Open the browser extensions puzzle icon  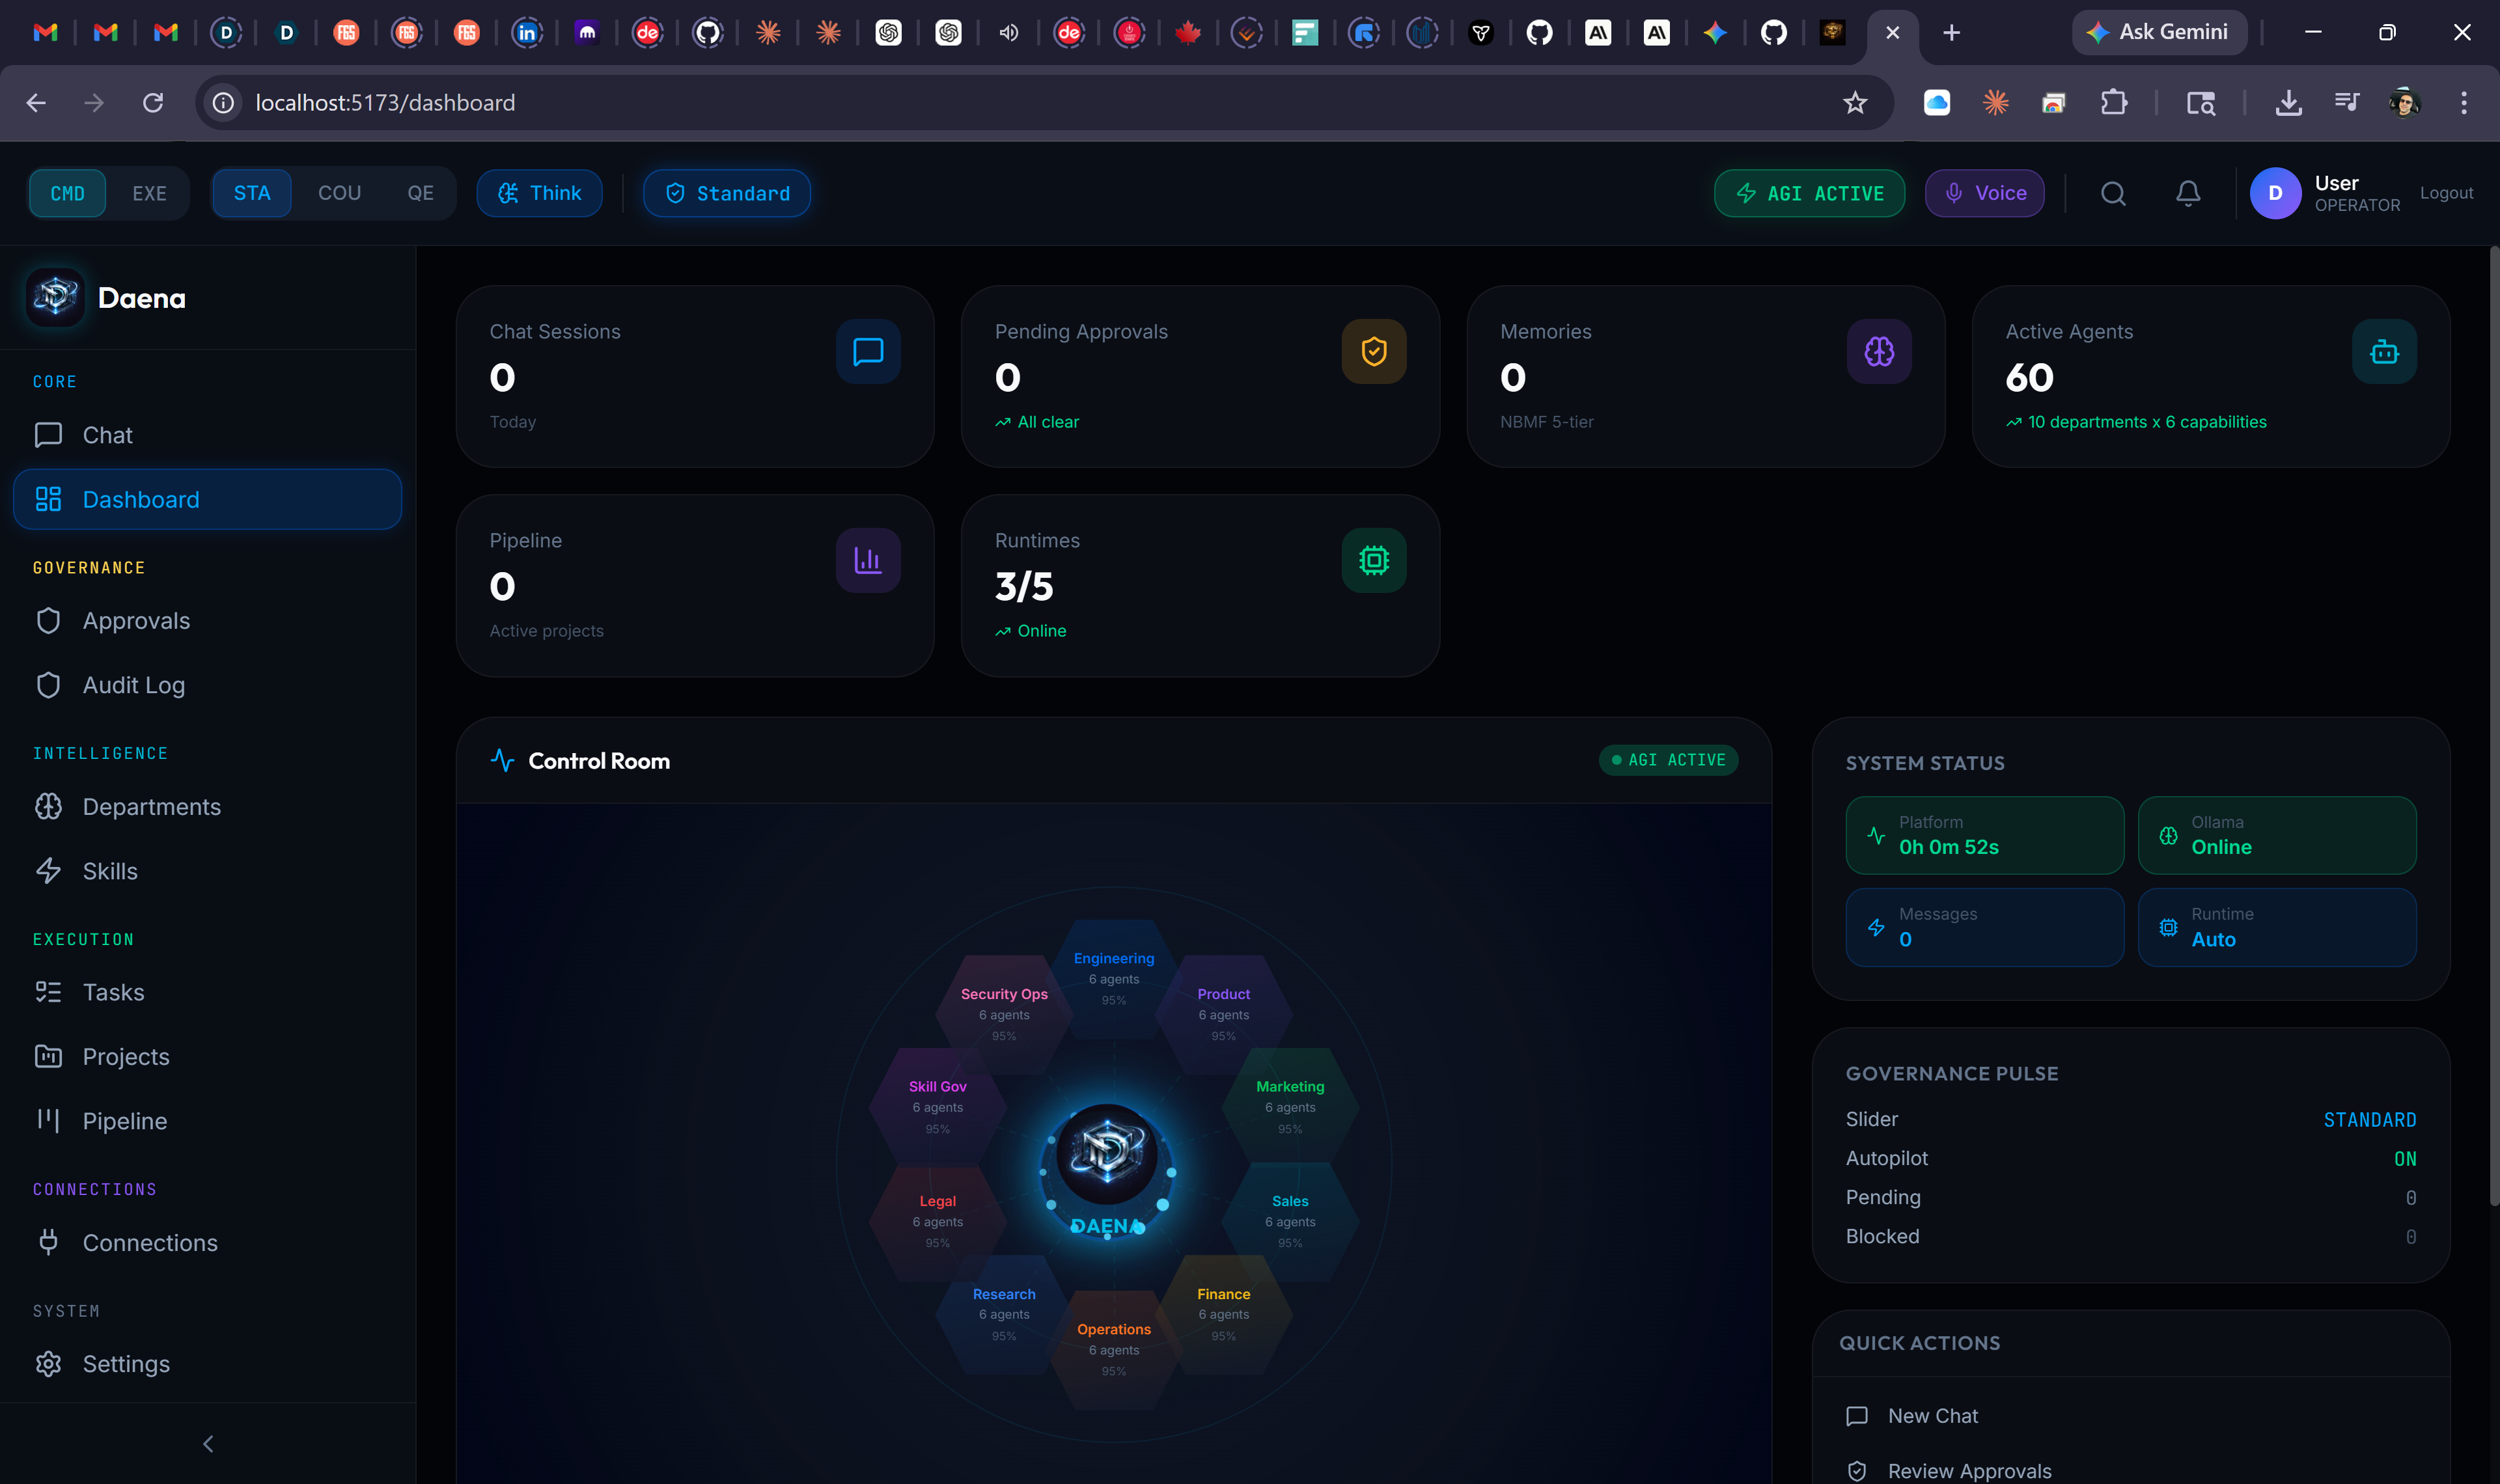pos(2113,102)
